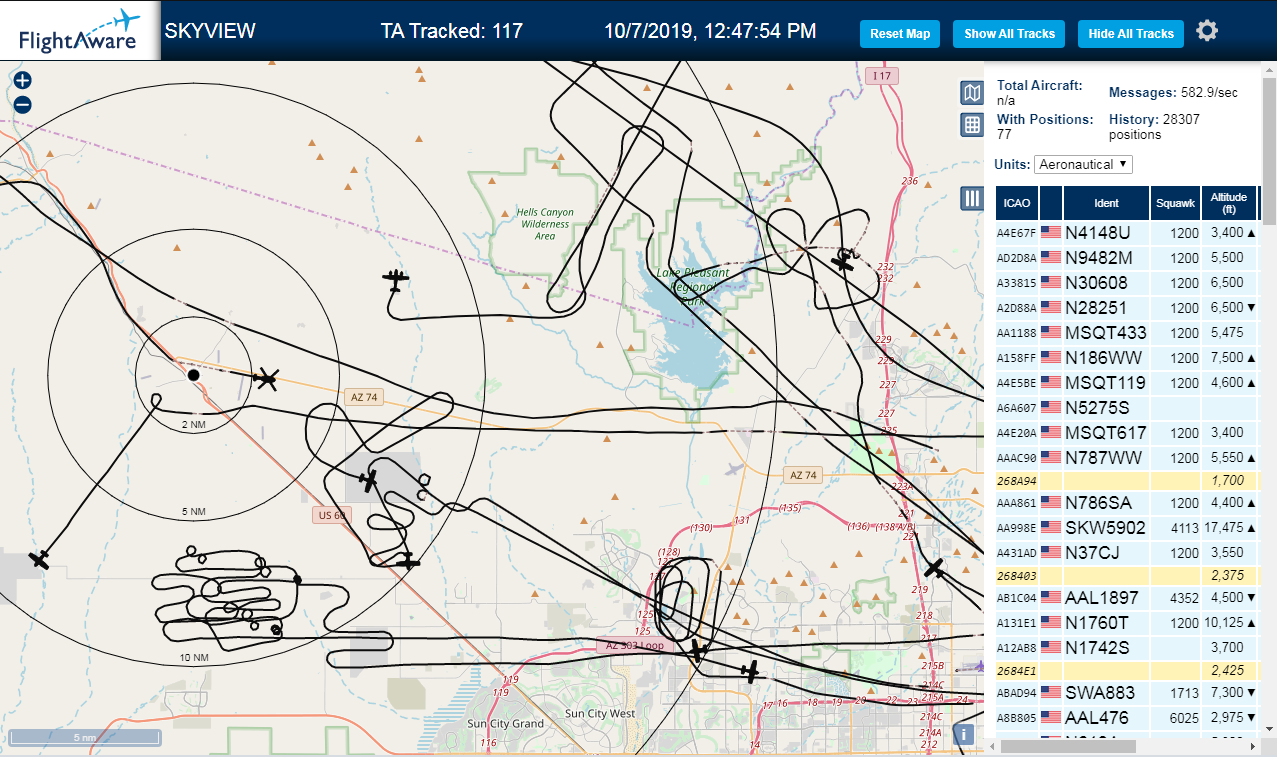Zoom out the map with minus button

tap(23, 104)
